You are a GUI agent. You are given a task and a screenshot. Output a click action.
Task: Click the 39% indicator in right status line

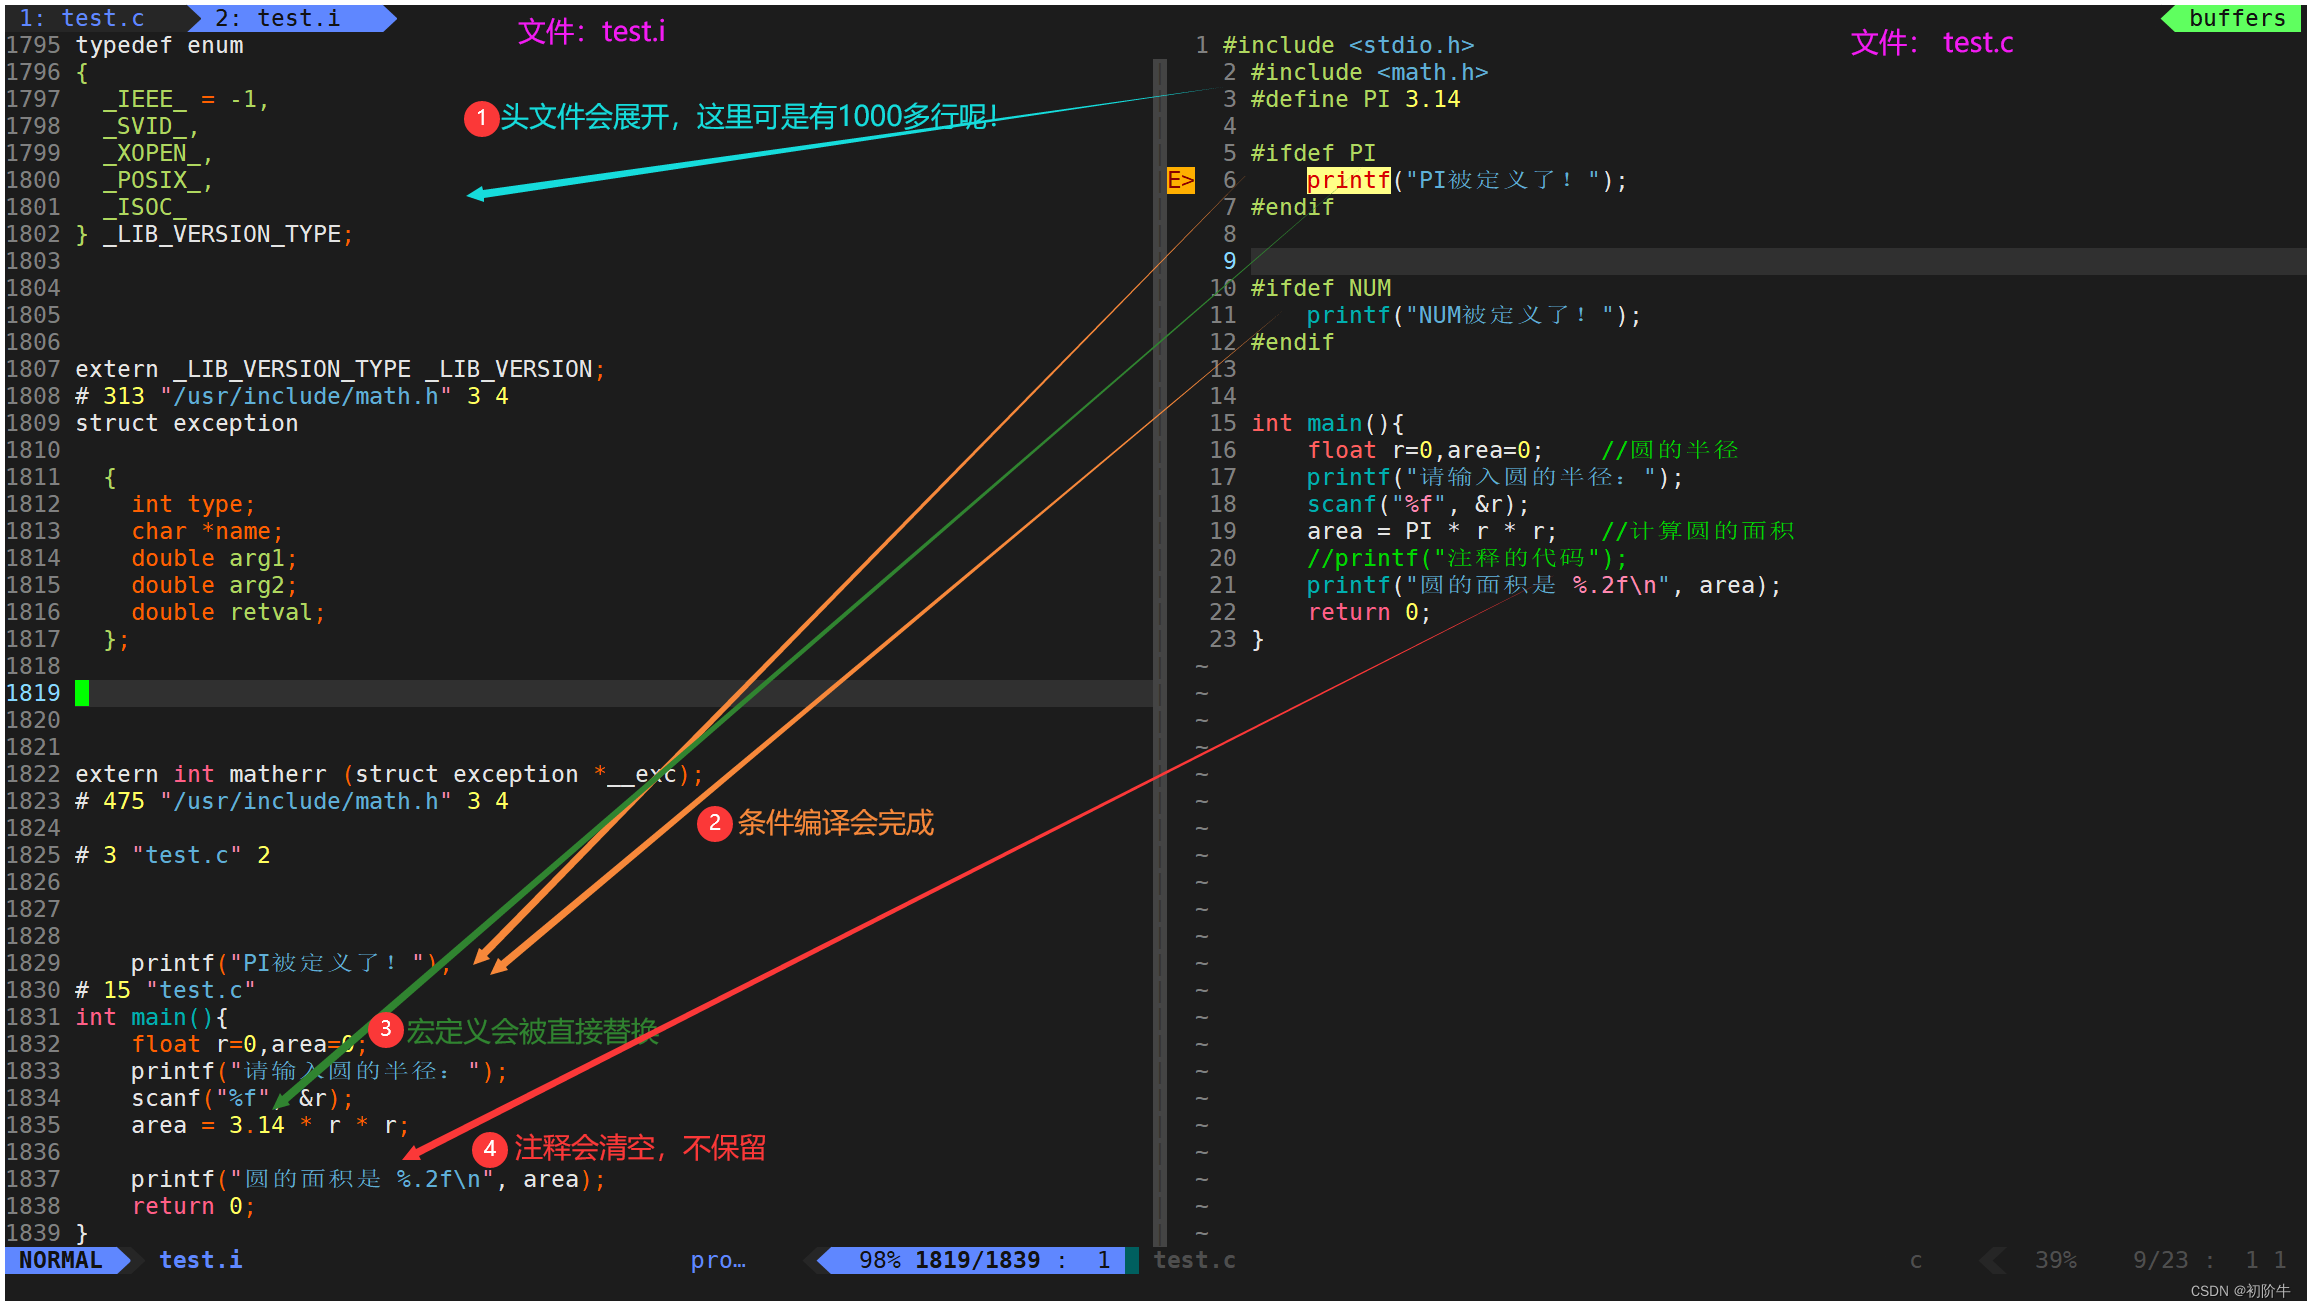(x=2056, y=1260)
